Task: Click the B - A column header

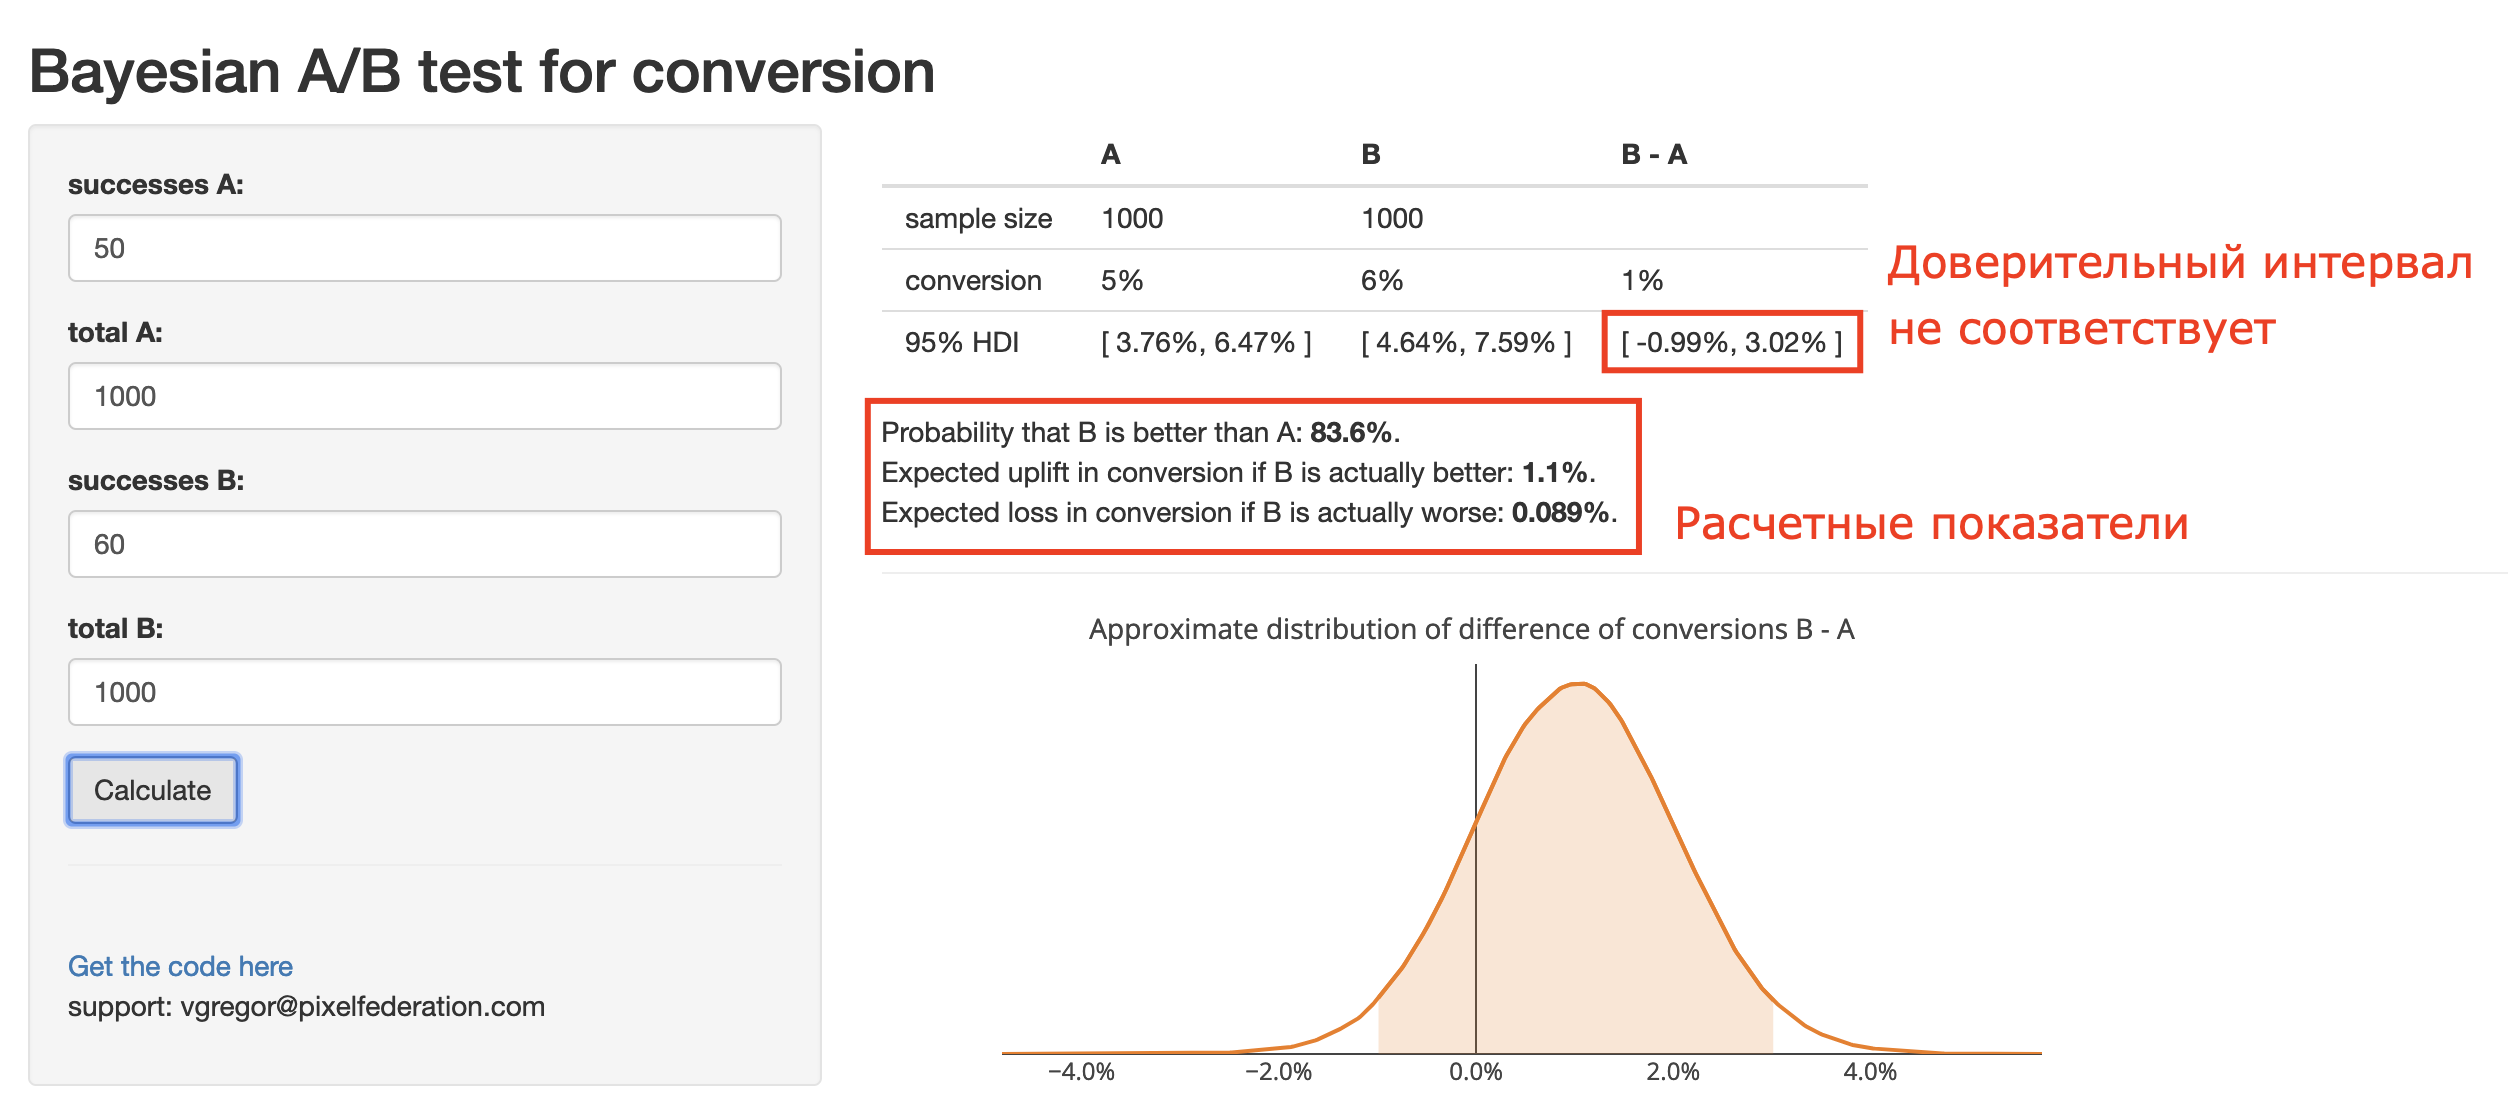Action: (x=1654, y=155)
